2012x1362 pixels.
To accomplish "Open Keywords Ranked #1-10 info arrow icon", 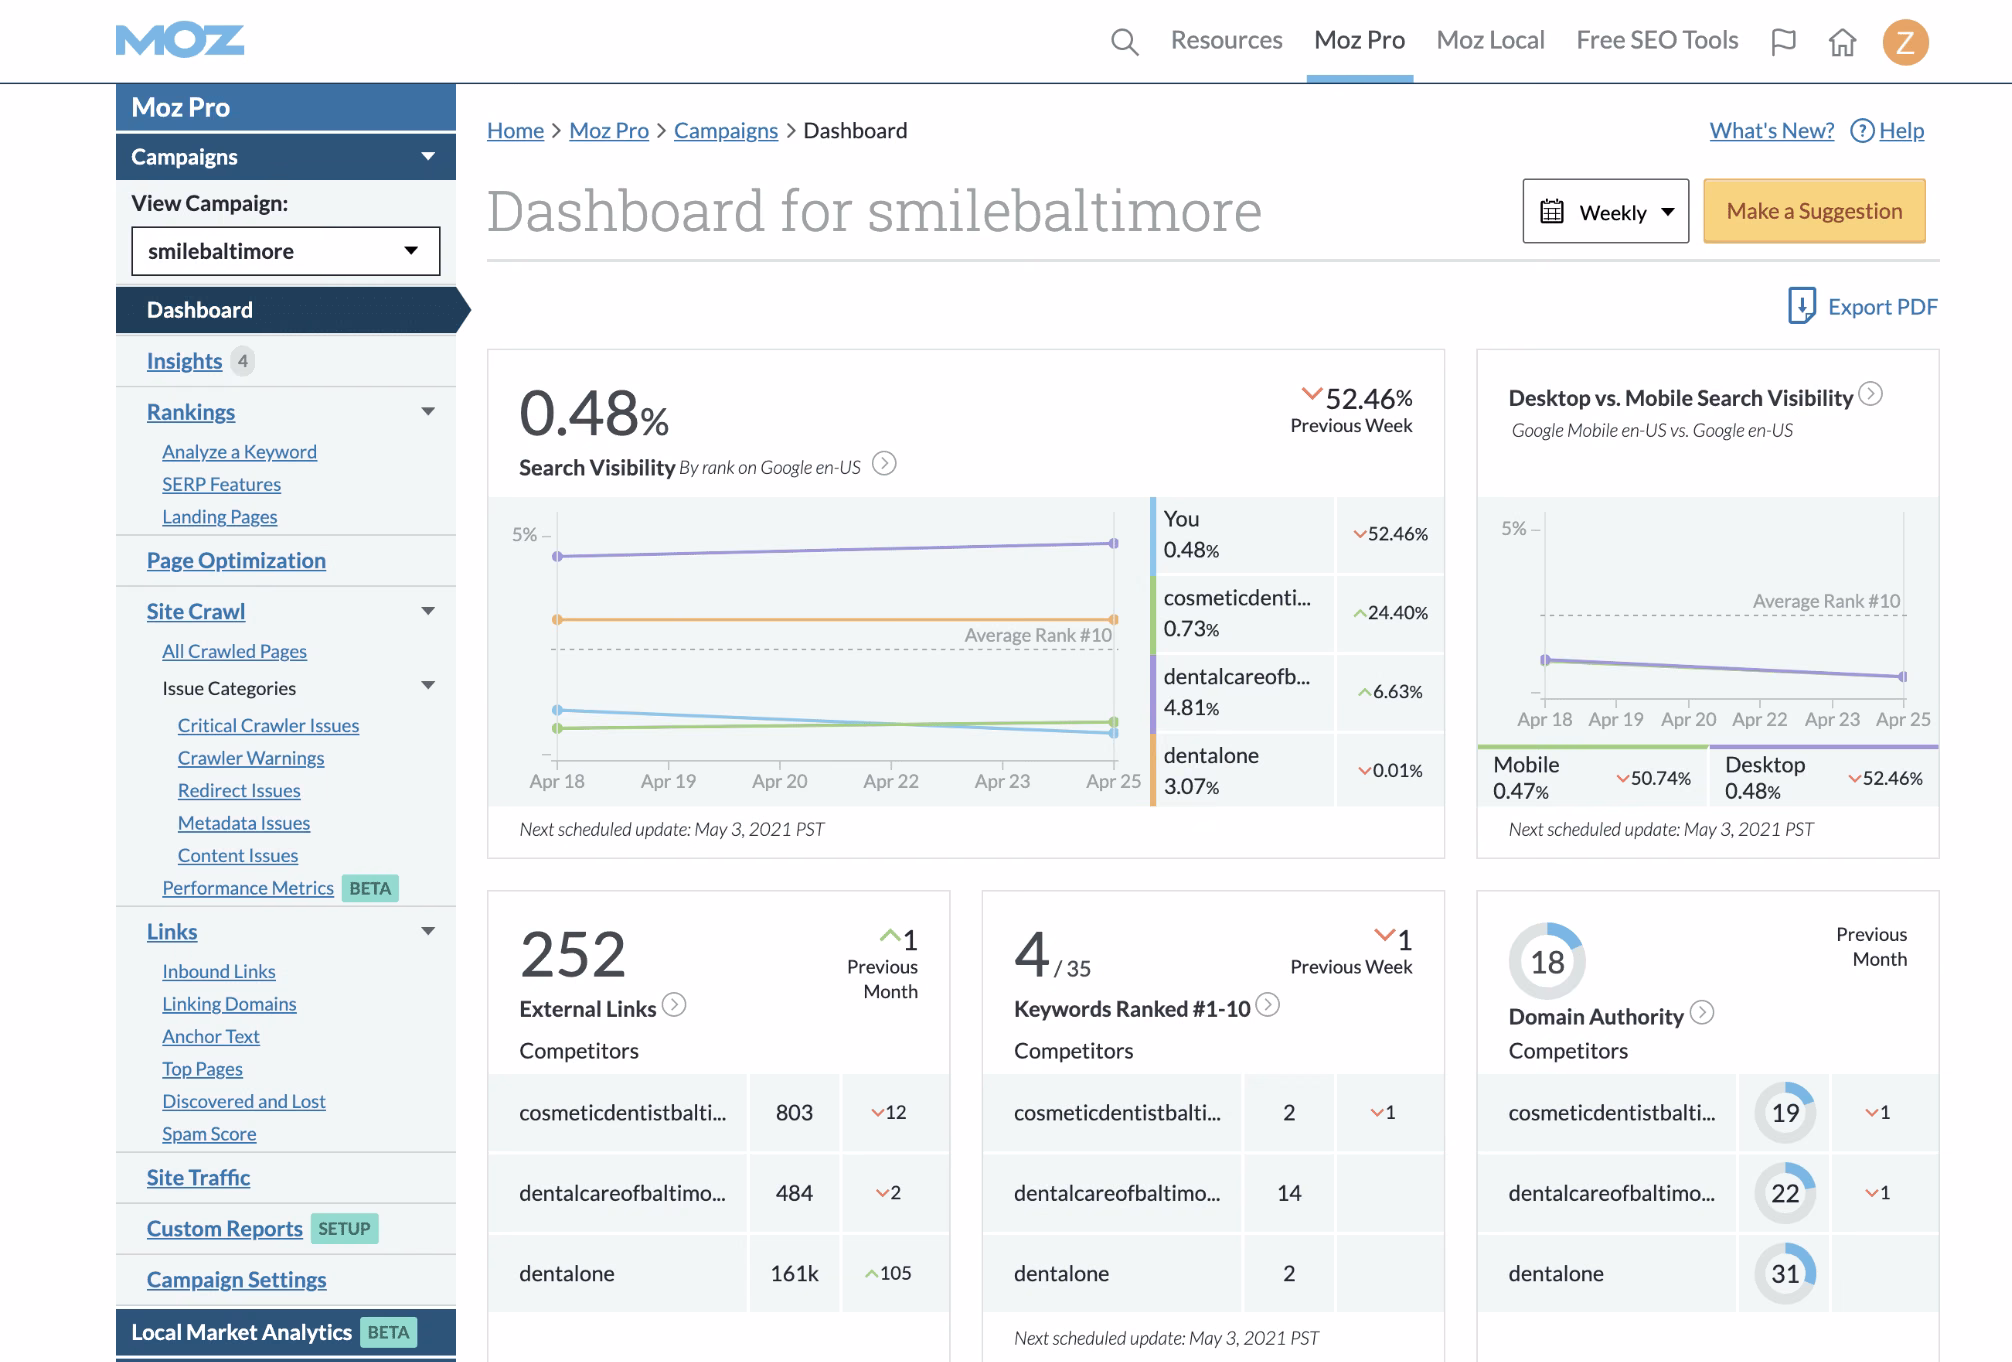I will tap(1267, 1005).
